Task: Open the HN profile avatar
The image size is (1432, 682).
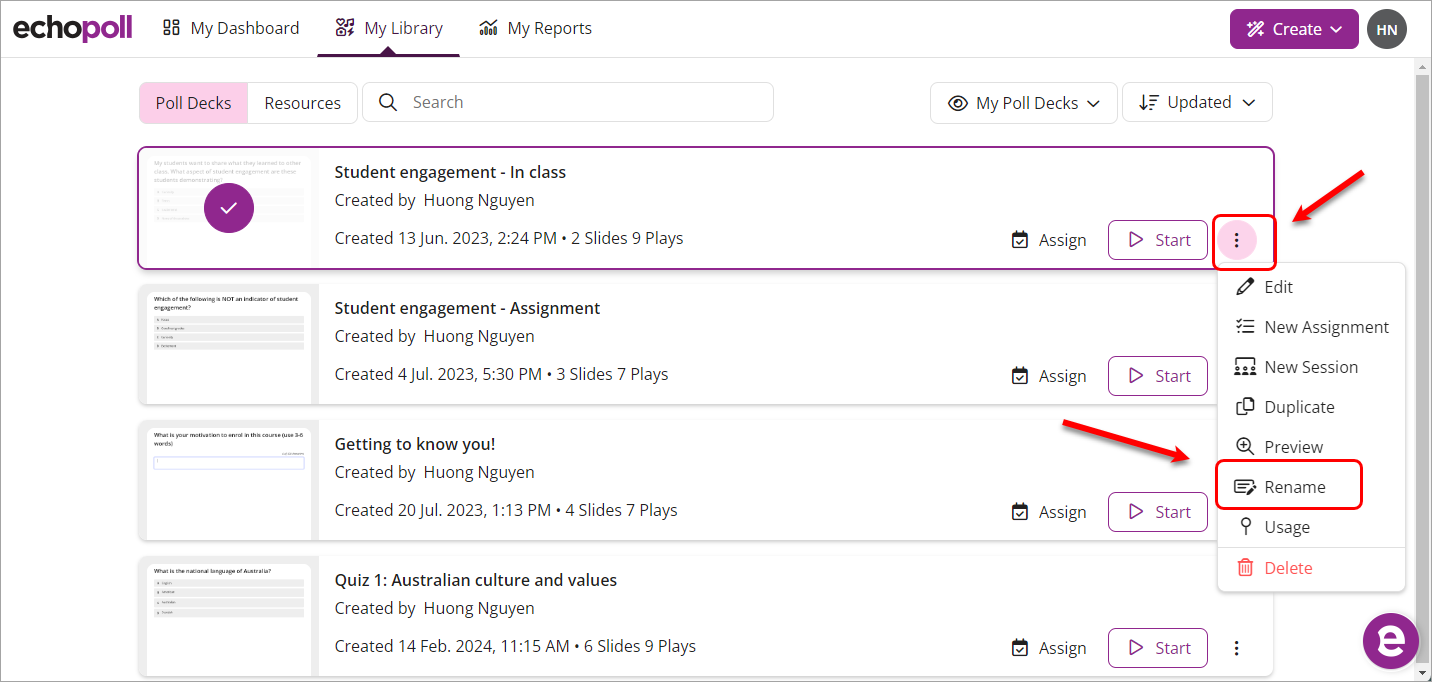Action: (1387, 29)
